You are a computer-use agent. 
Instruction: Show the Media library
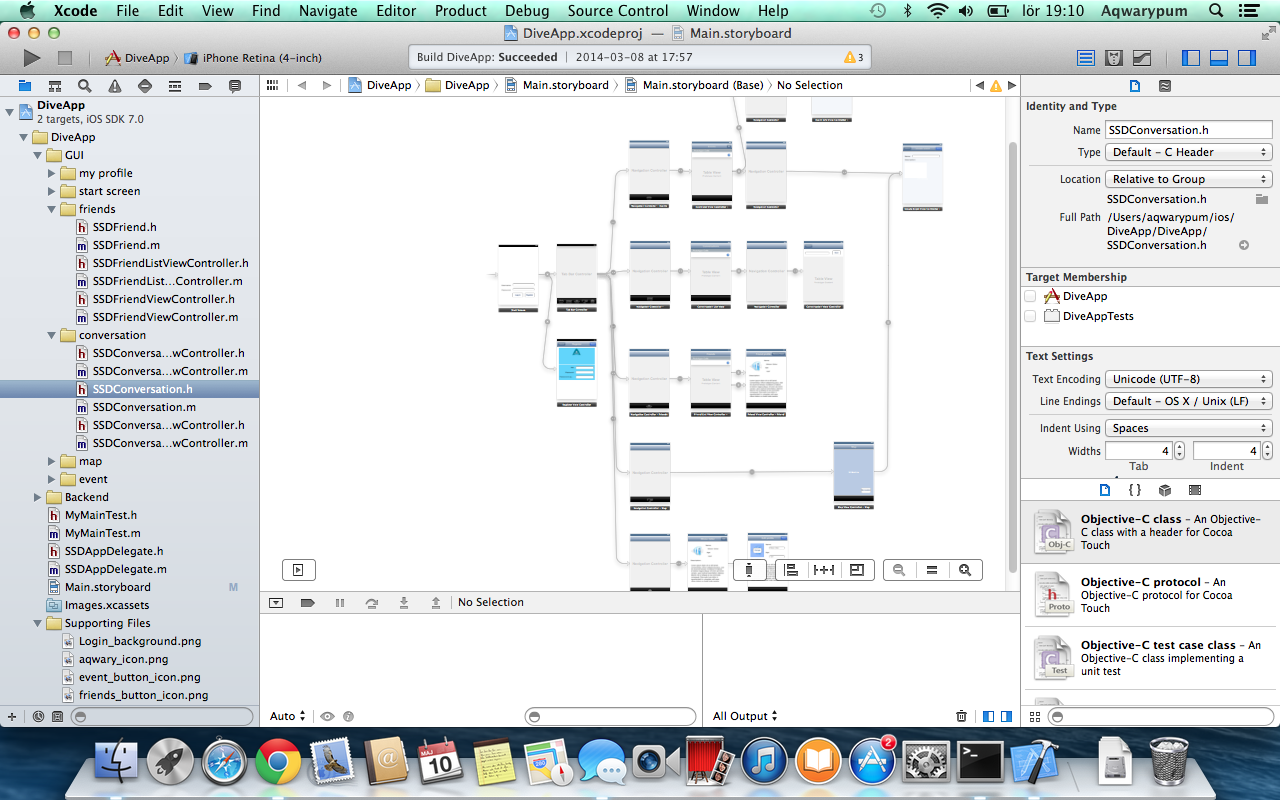pos(1195,490)
